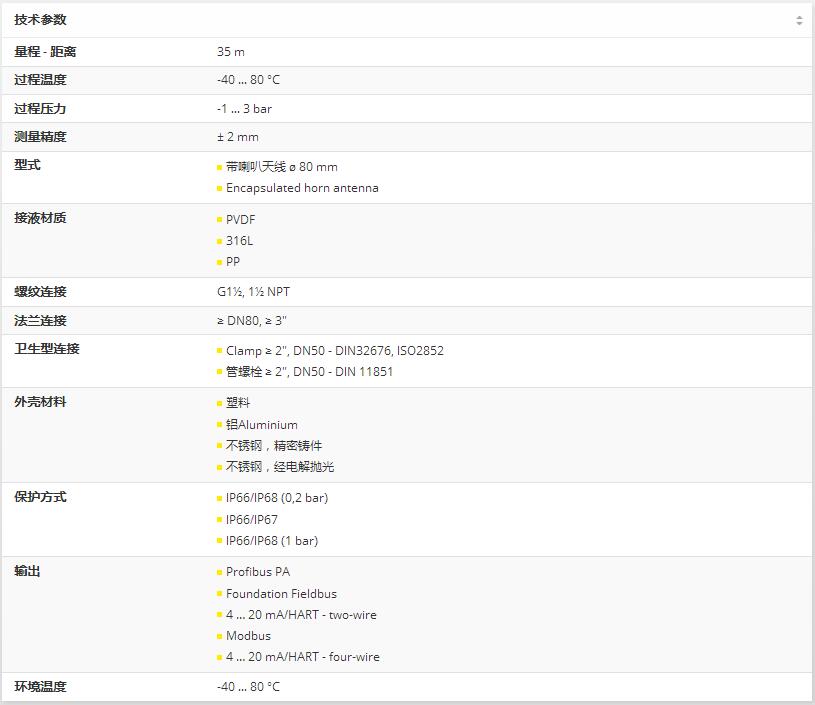The width and height of the screenshot is (815, 705).
Task: Click the G1½, 1½ NPT thread value
Action: 253,292
